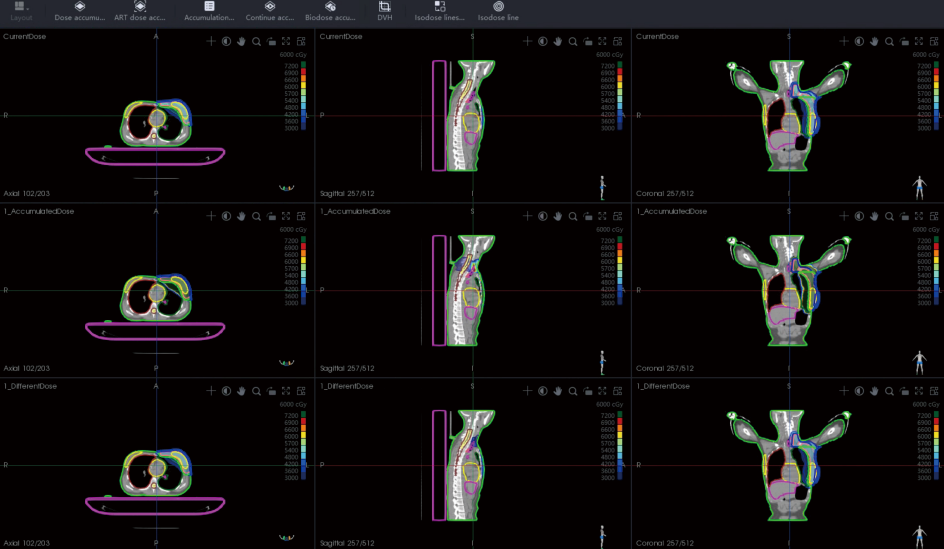Image resolution: width=944 pixels, height=549 pixels.
Task: Click the orientation indicator in CurrentDose axial view
Action: [x=287, y=188]
